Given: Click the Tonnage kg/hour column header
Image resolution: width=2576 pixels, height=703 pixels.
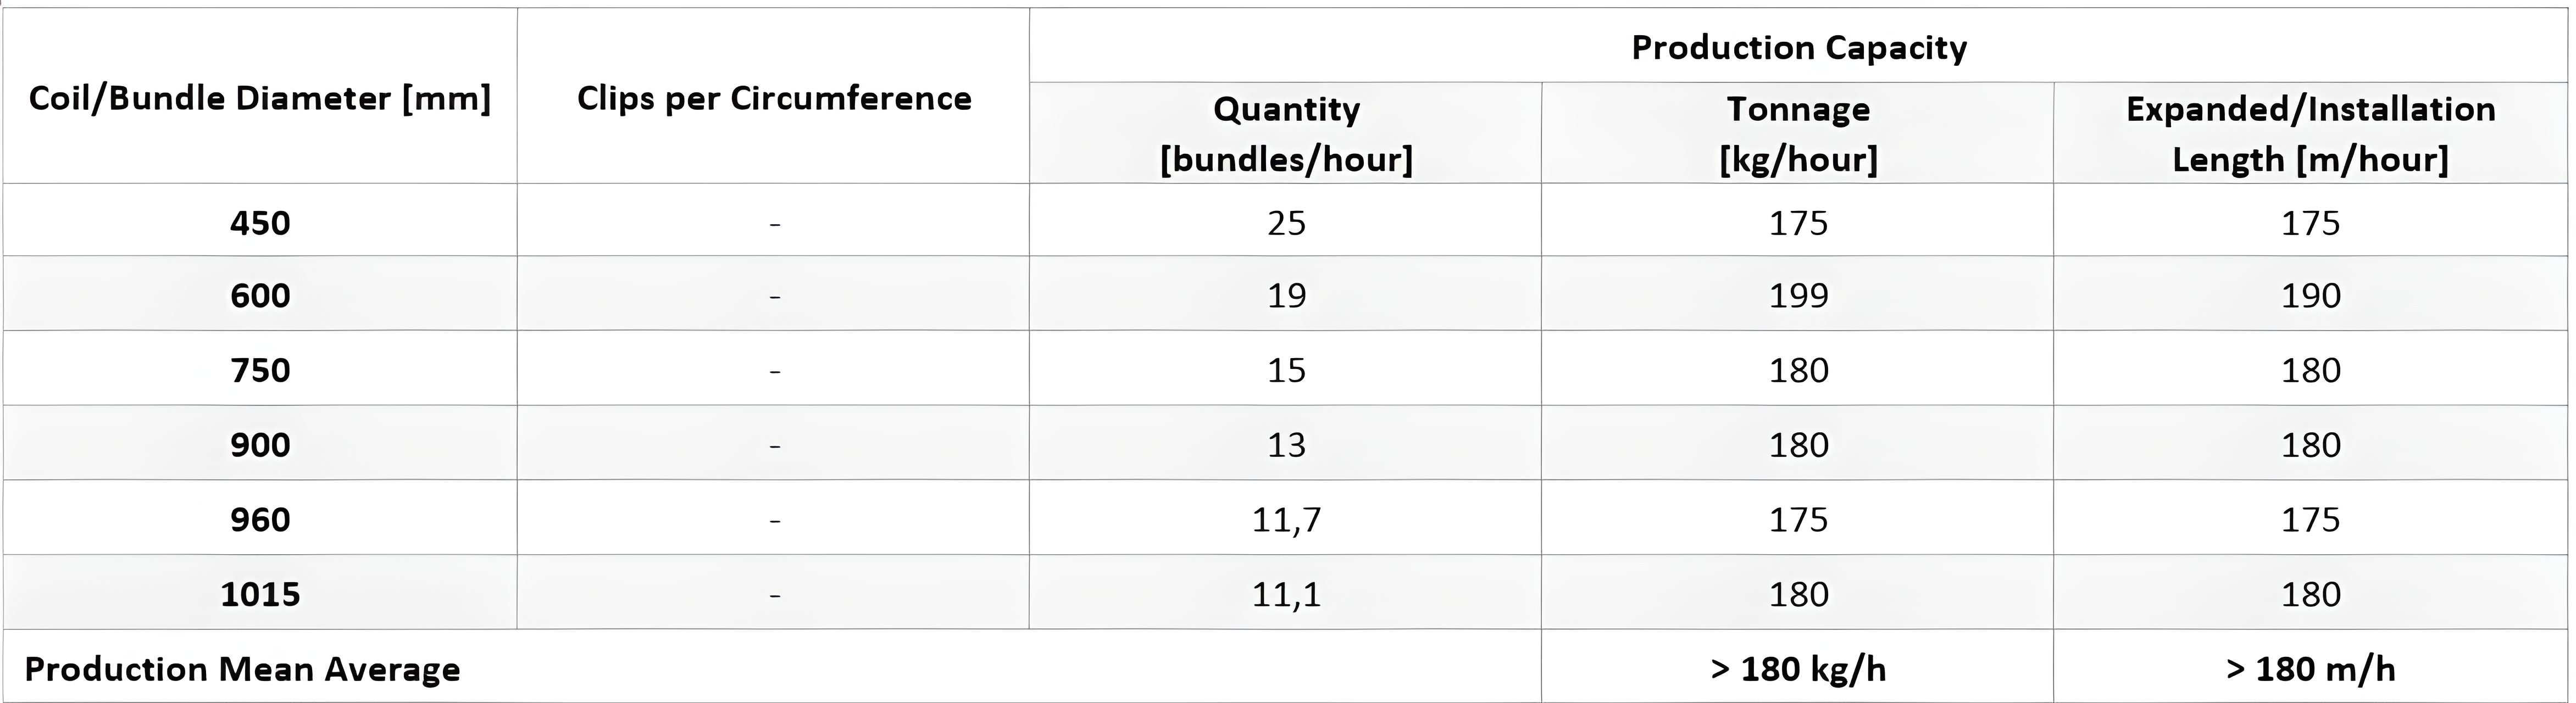Looking at the screenshot, I should pos(1798,133).
